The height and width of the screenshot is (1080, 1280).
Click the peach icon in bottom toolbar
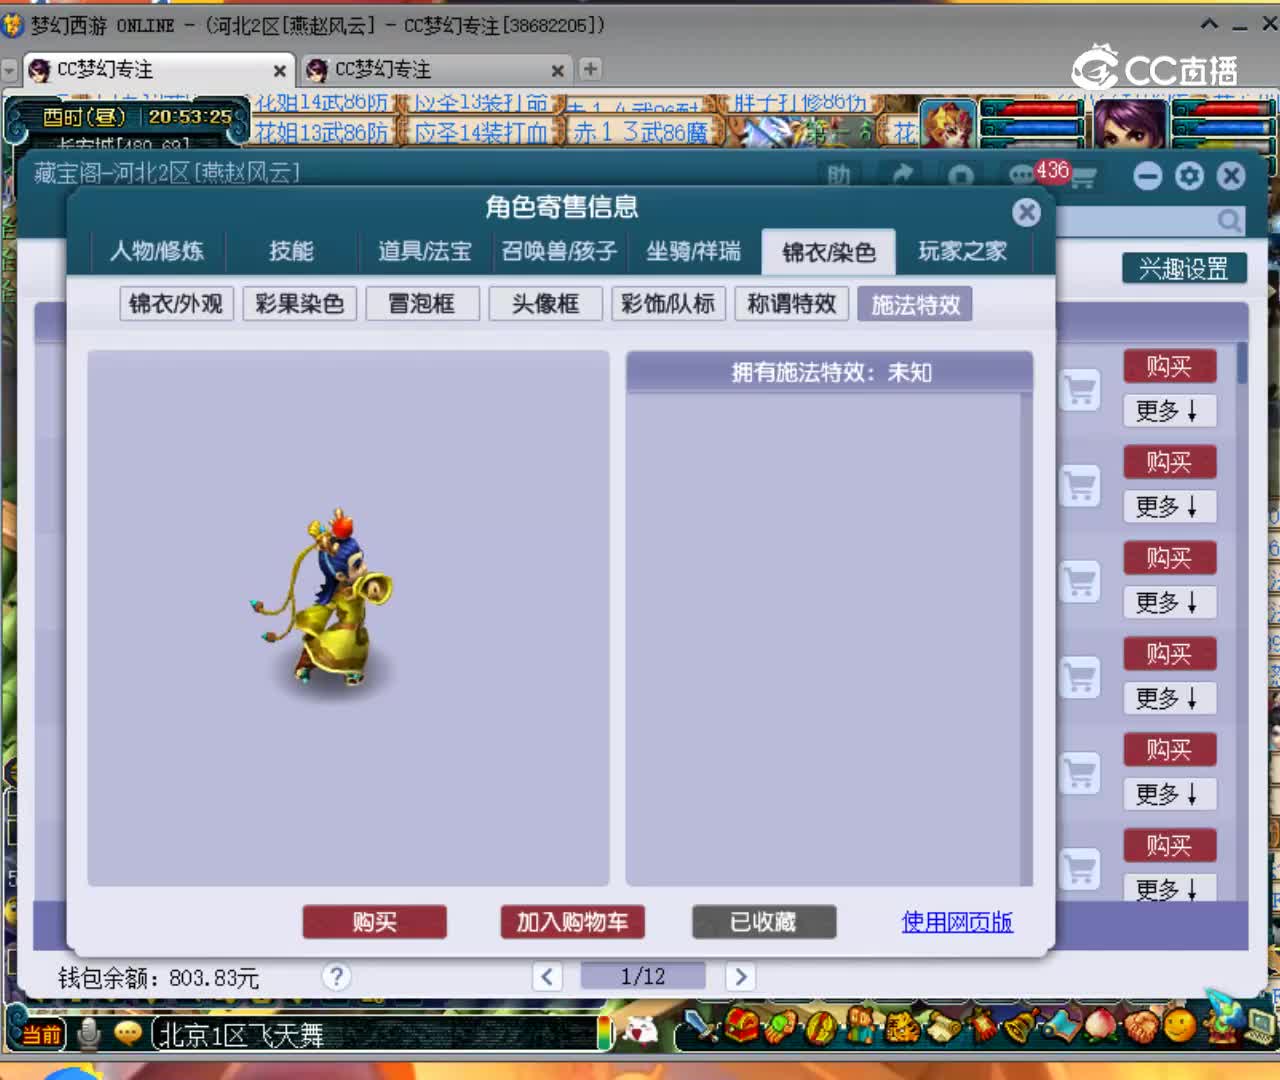pos(1100,1027)
